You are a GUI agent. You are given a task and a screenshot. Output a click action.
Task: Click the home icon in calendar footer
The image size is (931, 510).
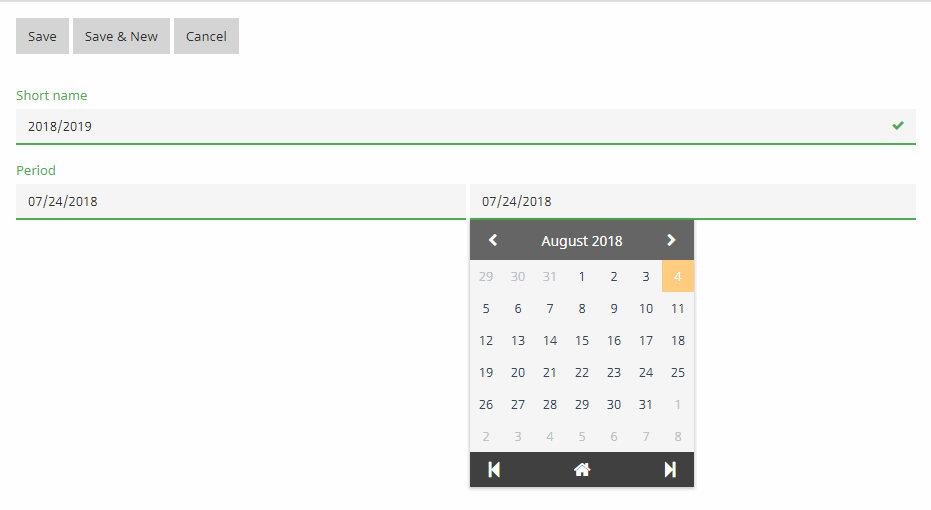coord(582,470)
